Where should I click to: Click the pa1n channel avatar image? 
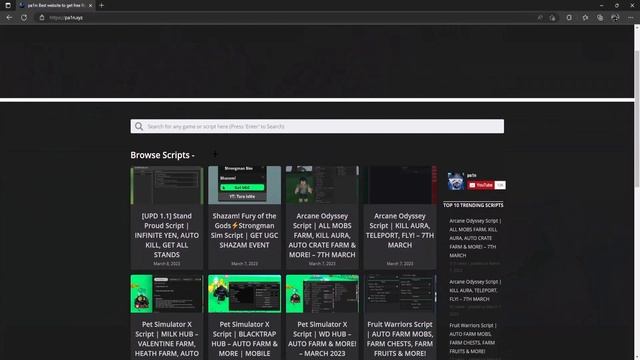tap(456, 181)
